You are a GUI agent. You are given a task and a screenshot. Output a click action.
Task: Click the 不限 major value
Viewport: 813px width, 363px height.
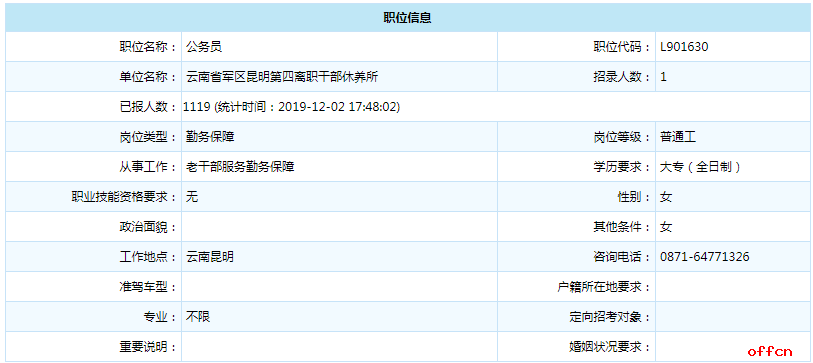click(198, 316)
